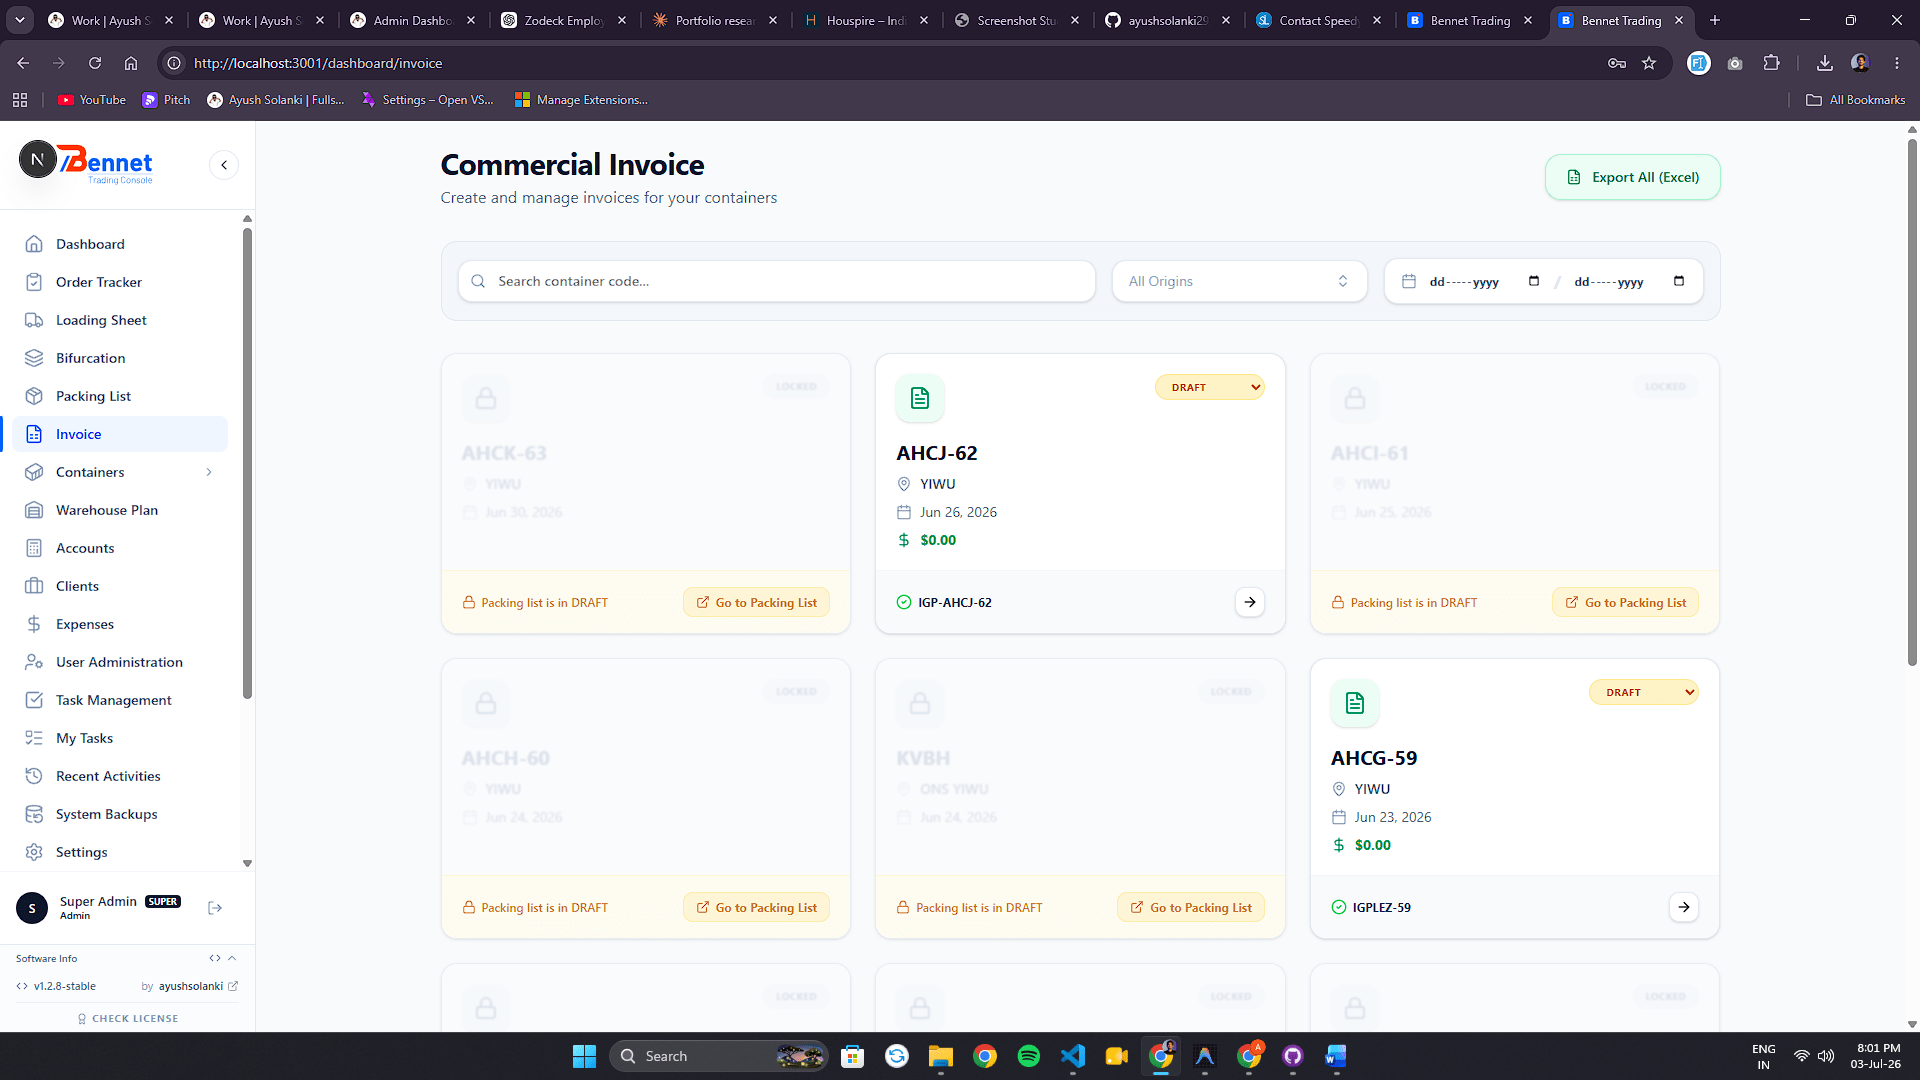Switch to the Admin Dashboard browser tab
Screen dimensions: 1920x1080
pyautogui.click(x=412, y=20)
